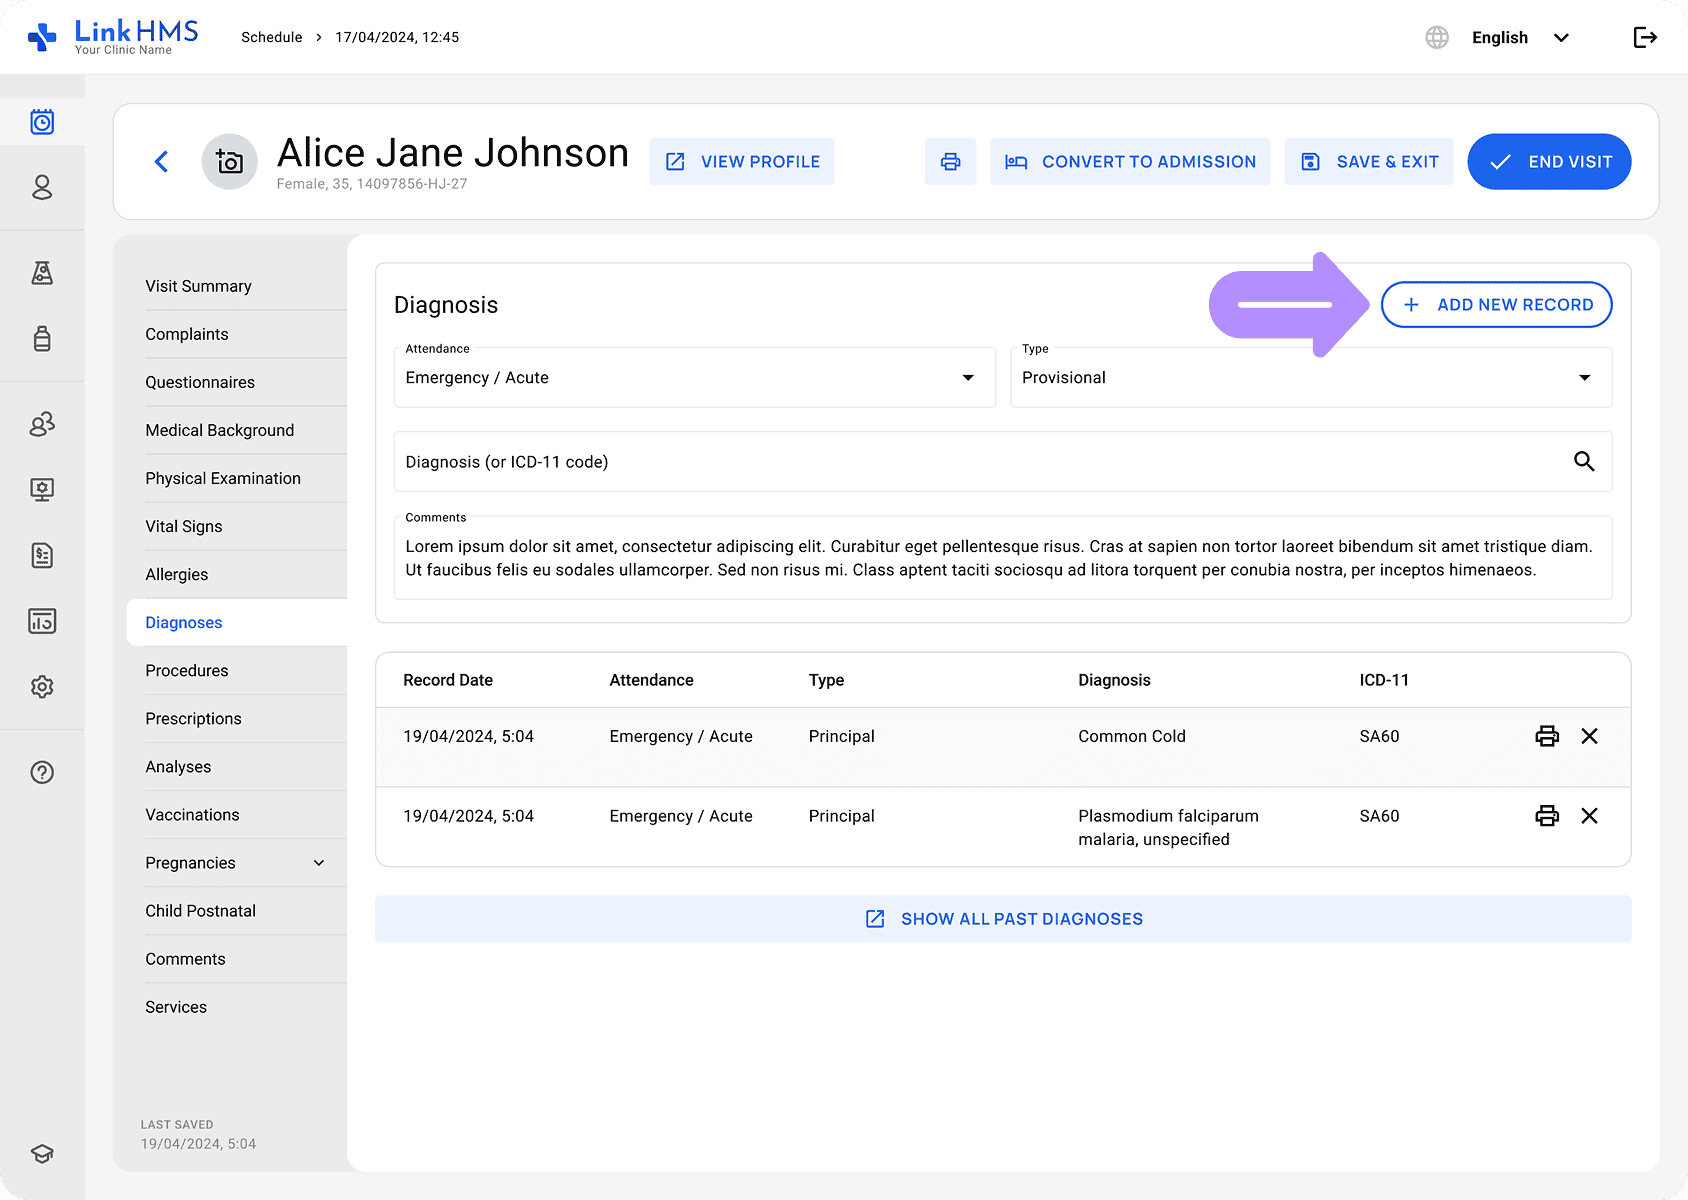Screen dimensions: 1688x1200
Task: Open the help question mark icon
Action: [x=42, y=772]
